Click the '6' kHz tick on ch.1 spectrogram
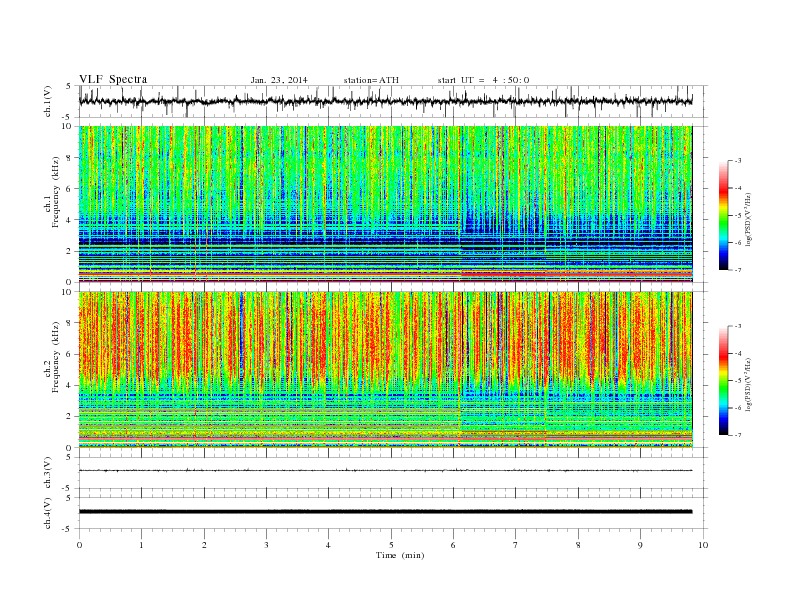The width and height of the screenshot is (792, 612). pyautogui.click(x=70, y=189)
